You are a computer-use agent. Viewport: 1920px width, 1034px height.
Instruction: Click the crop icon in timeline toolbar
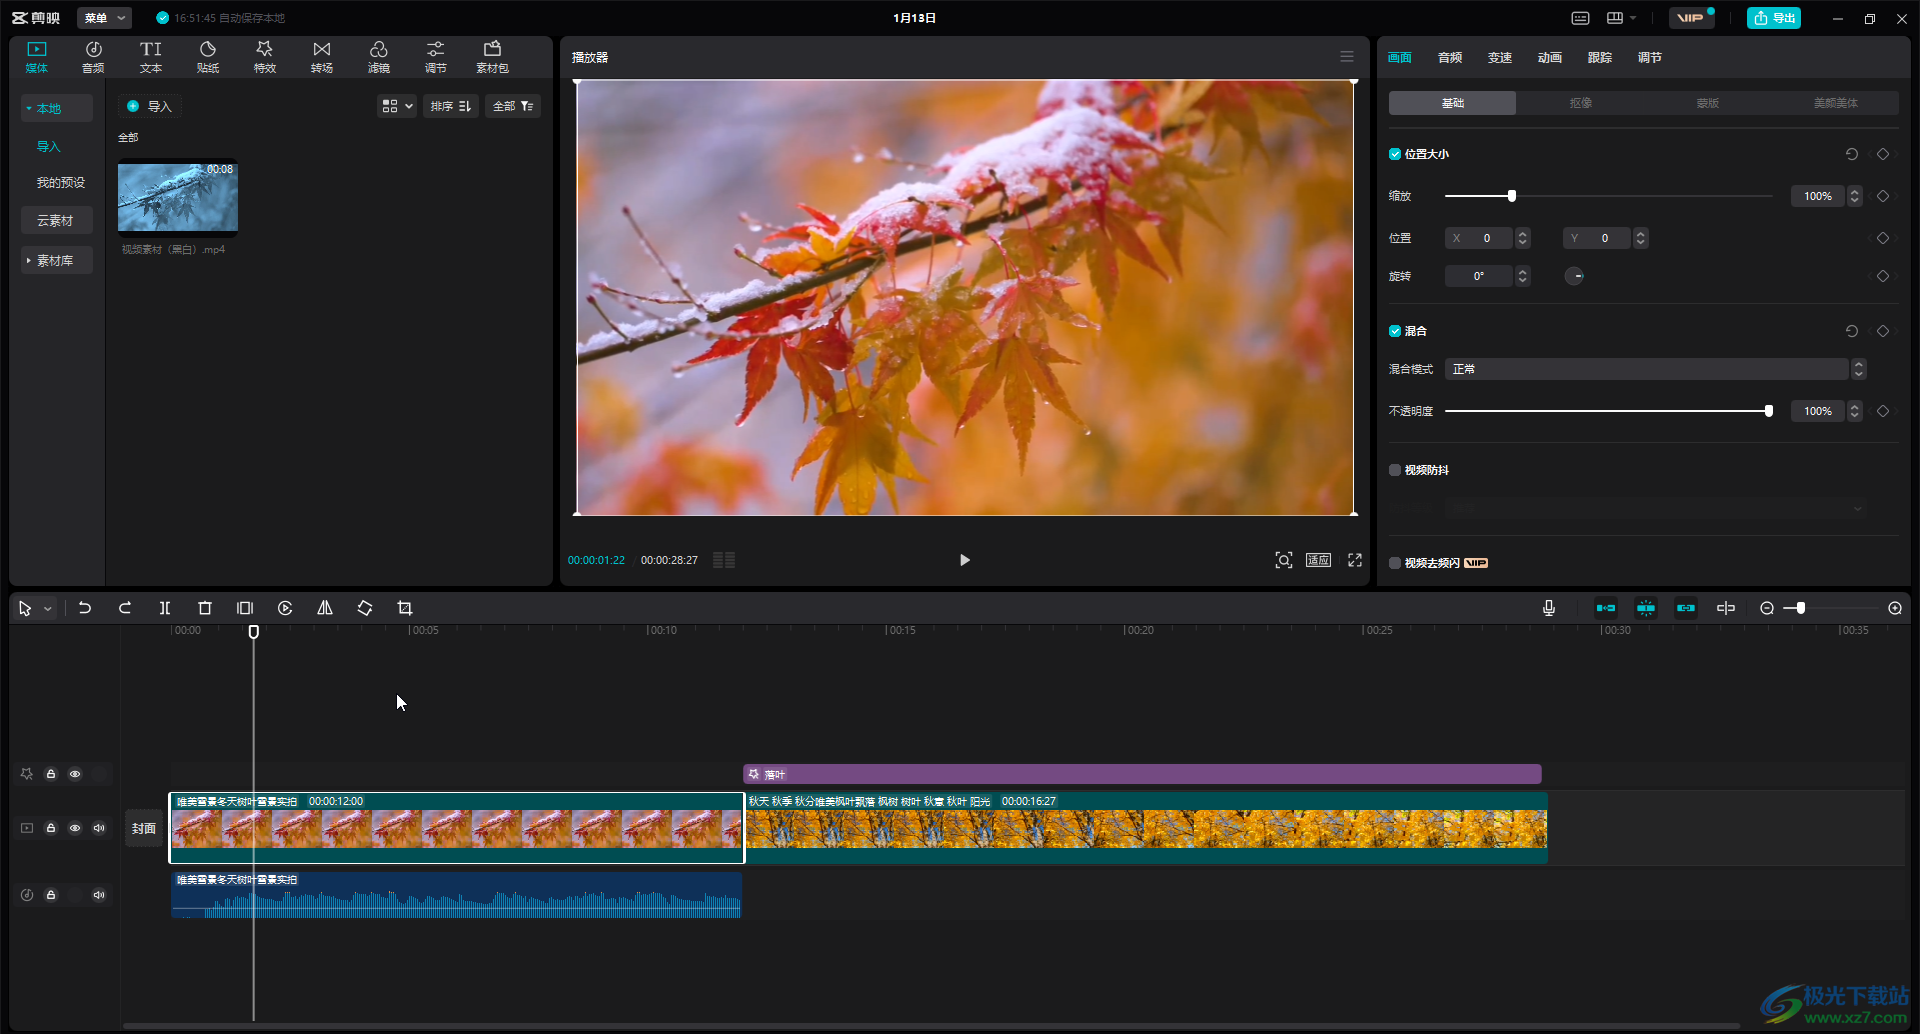click(x=405, y=608)
